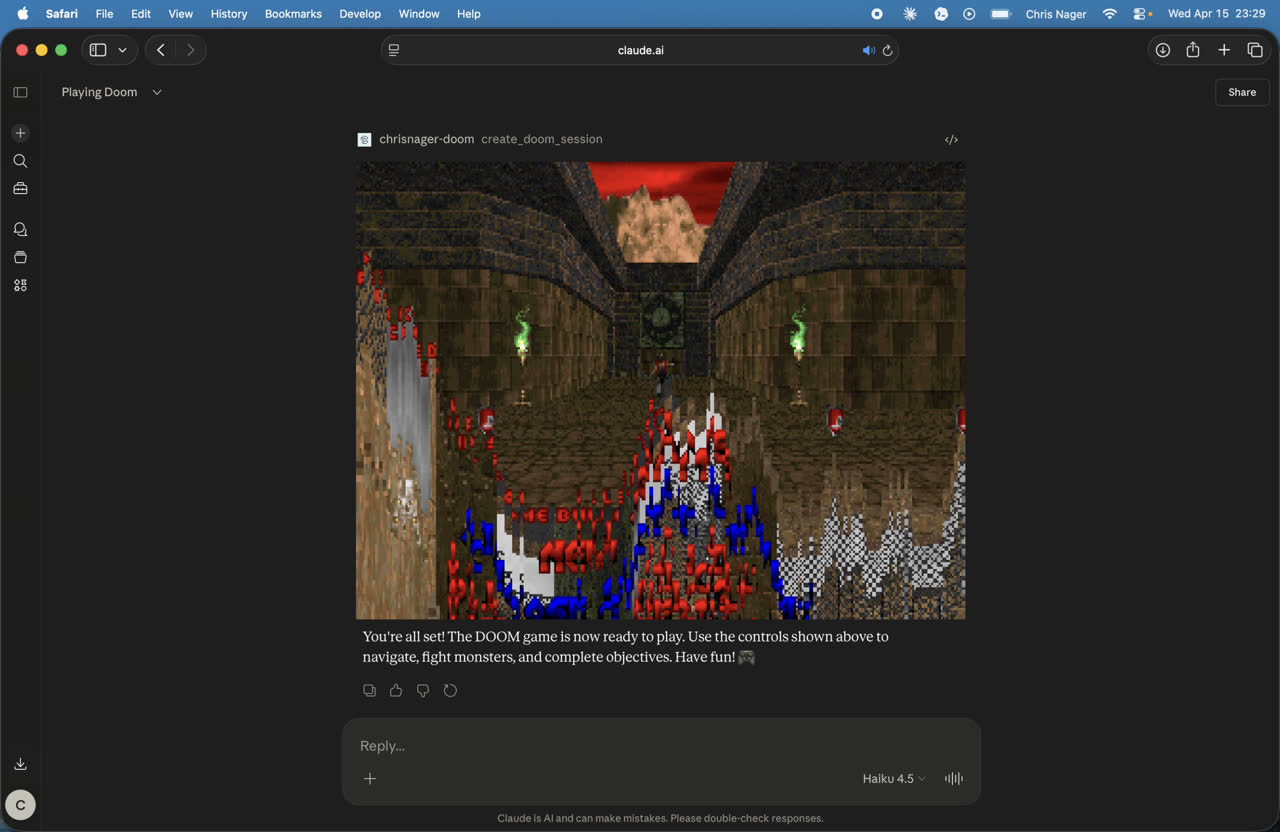Start voice dictation in the reply box
The image size is (1280, 832).
953,778
